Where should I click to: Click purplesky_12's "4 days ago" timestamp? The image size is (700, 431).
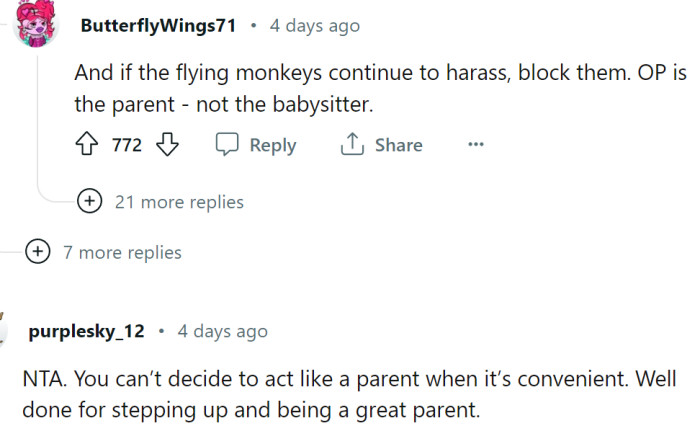pyautogui.click(x=222, y=331)
